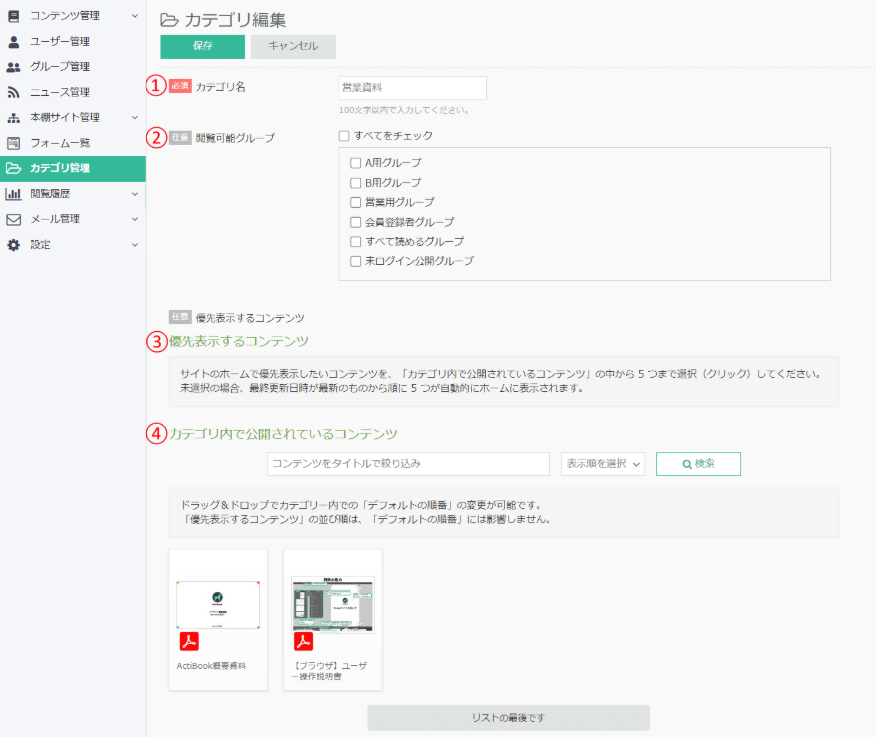Enable the 営業用グループ checkbox
This screenshot has height=737, width=876.
click(x=355, y=202)
